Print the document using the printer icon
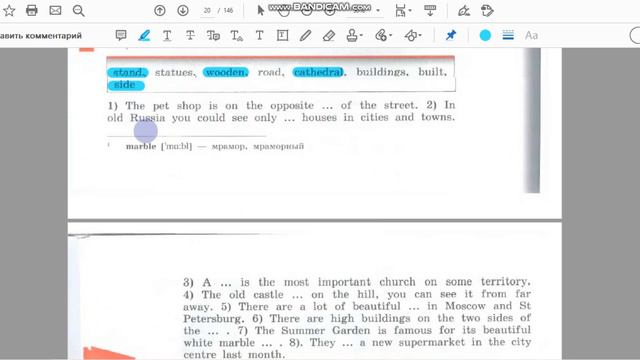Screen dimensions: 640x360 pyautogui.click(x=32, y=11)
